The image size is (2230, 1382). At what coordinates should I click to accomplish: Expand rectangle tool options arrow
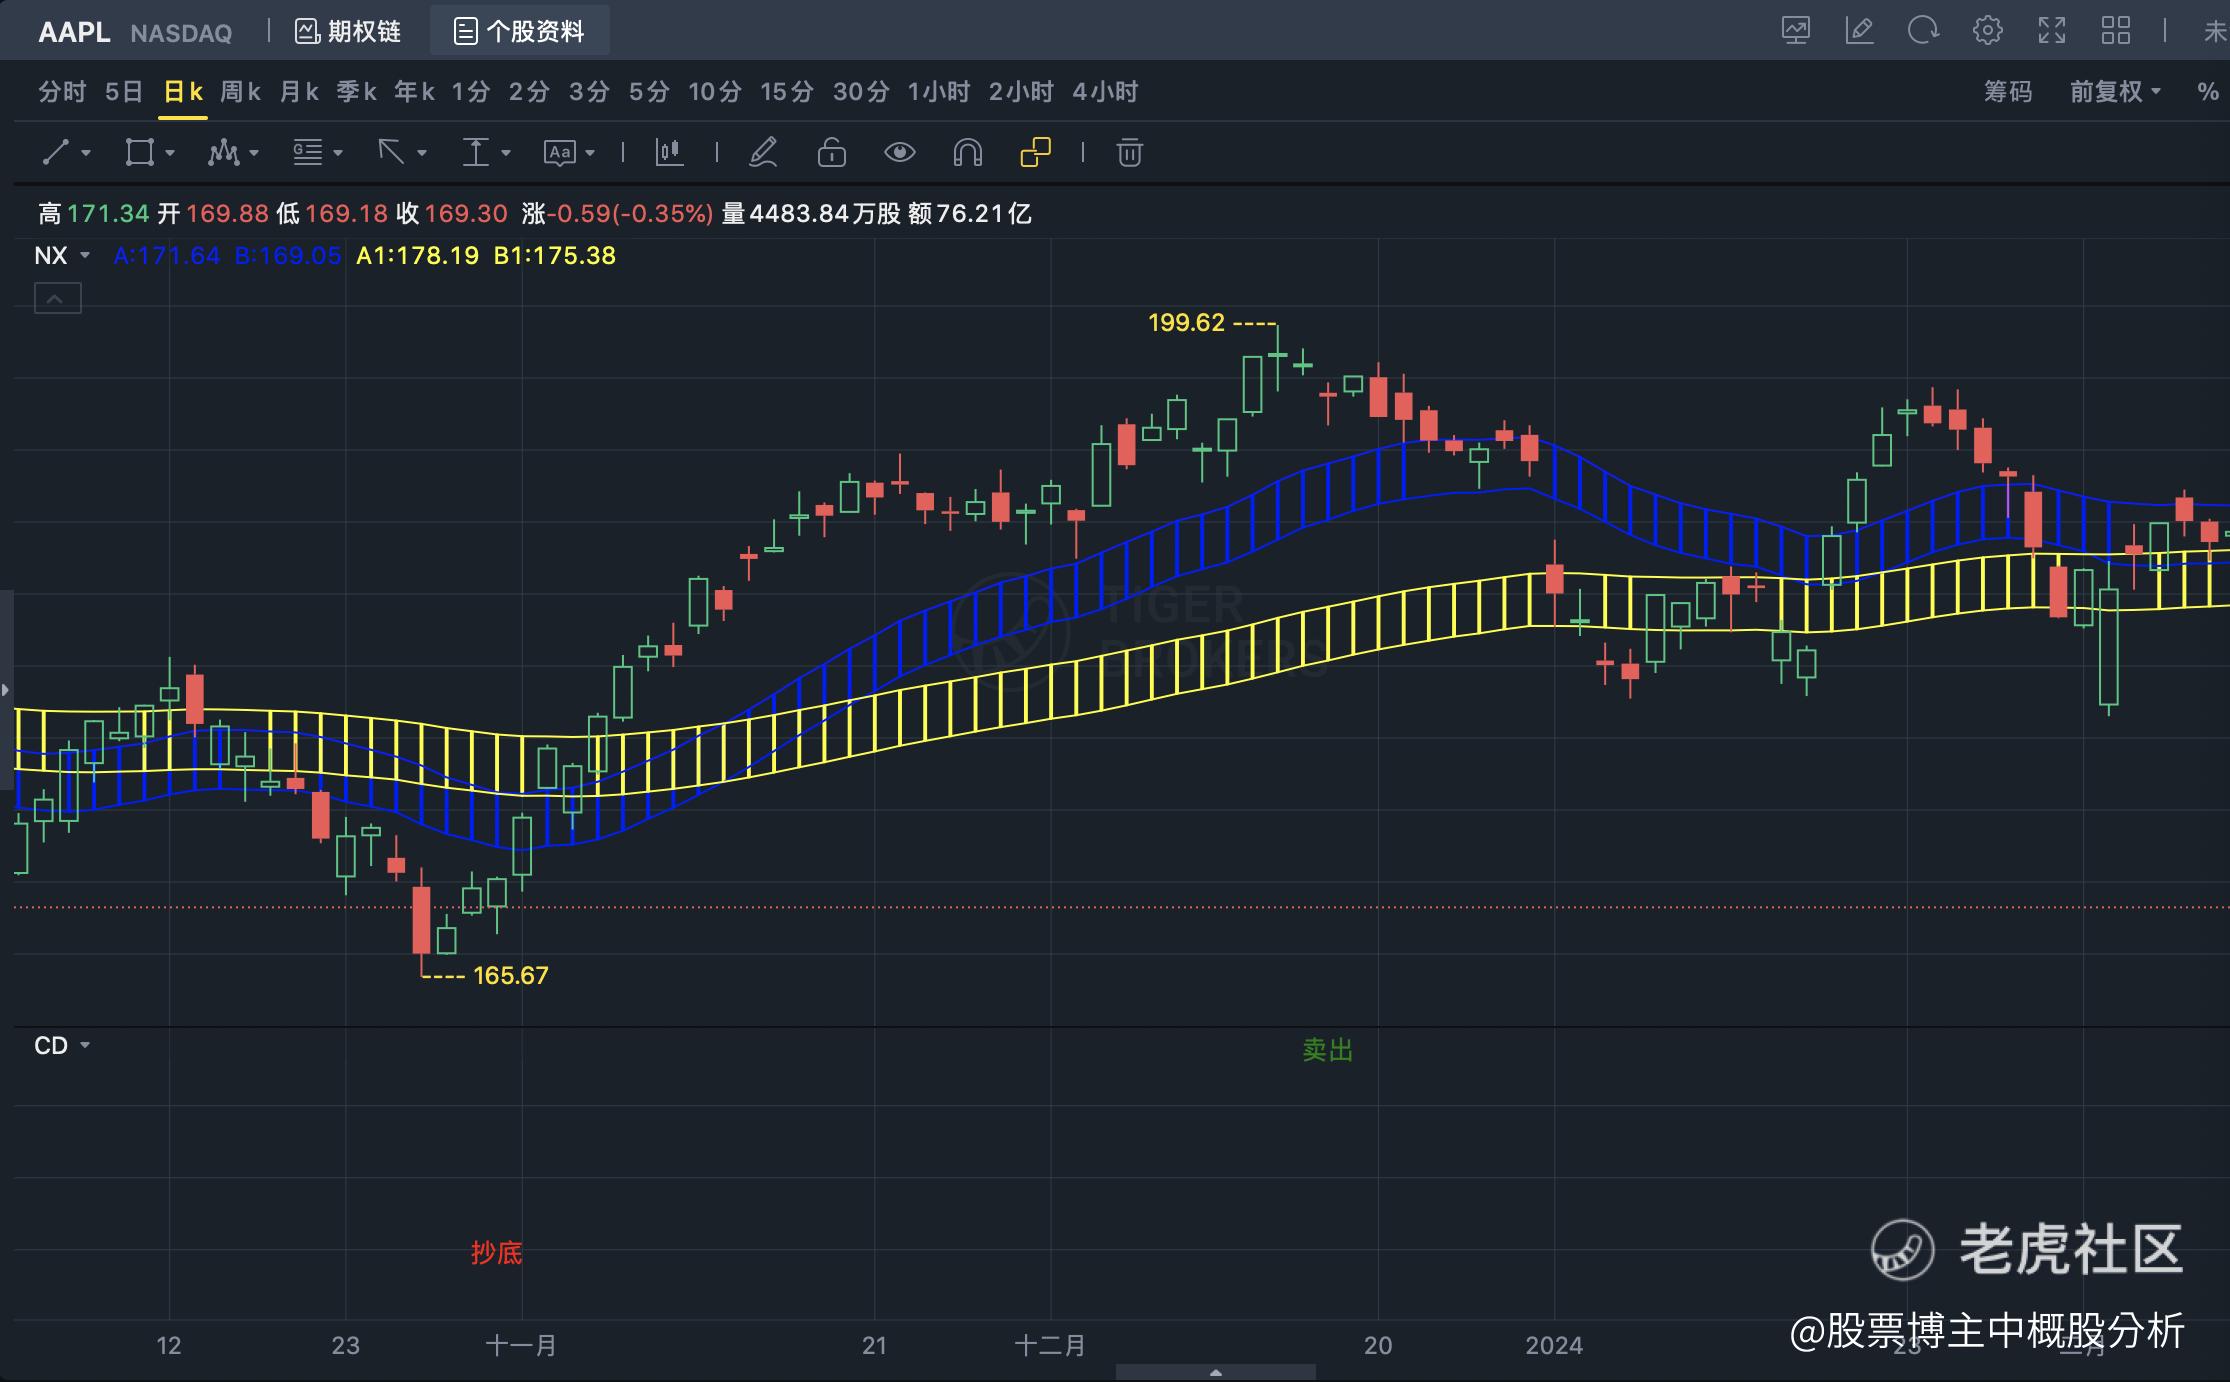(170, 153)
